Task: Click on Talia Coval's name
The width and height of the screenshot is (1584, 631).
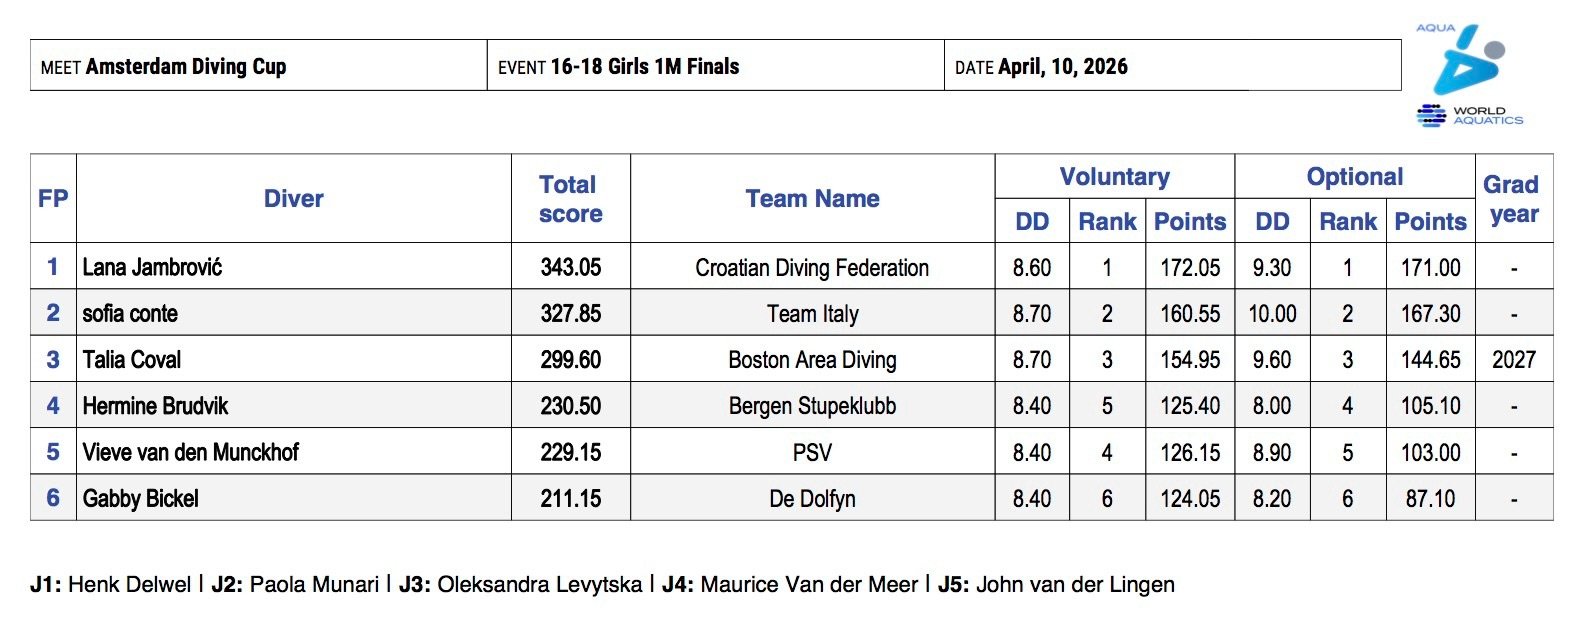Action: 132,360
